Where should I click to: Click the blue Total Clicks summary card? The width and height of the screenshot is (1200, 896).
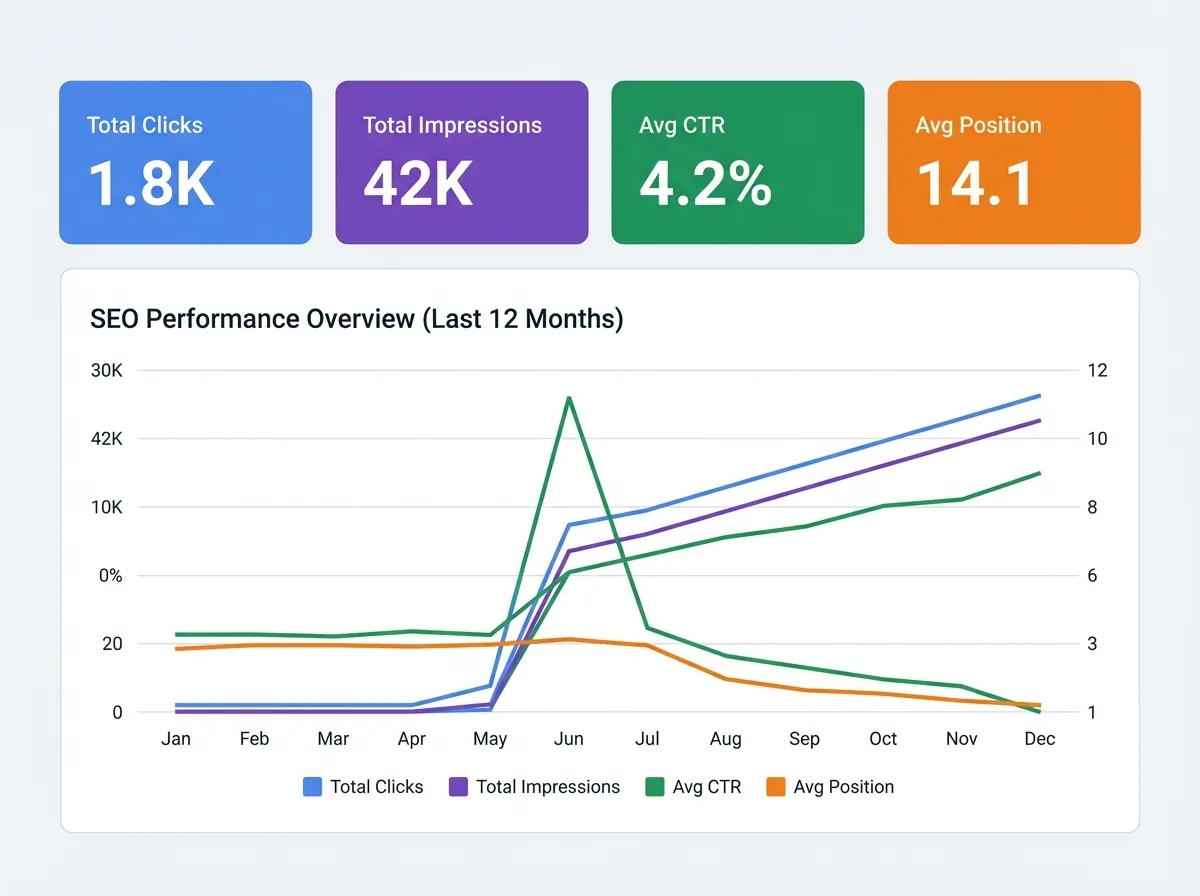click(x=185, y=162)
